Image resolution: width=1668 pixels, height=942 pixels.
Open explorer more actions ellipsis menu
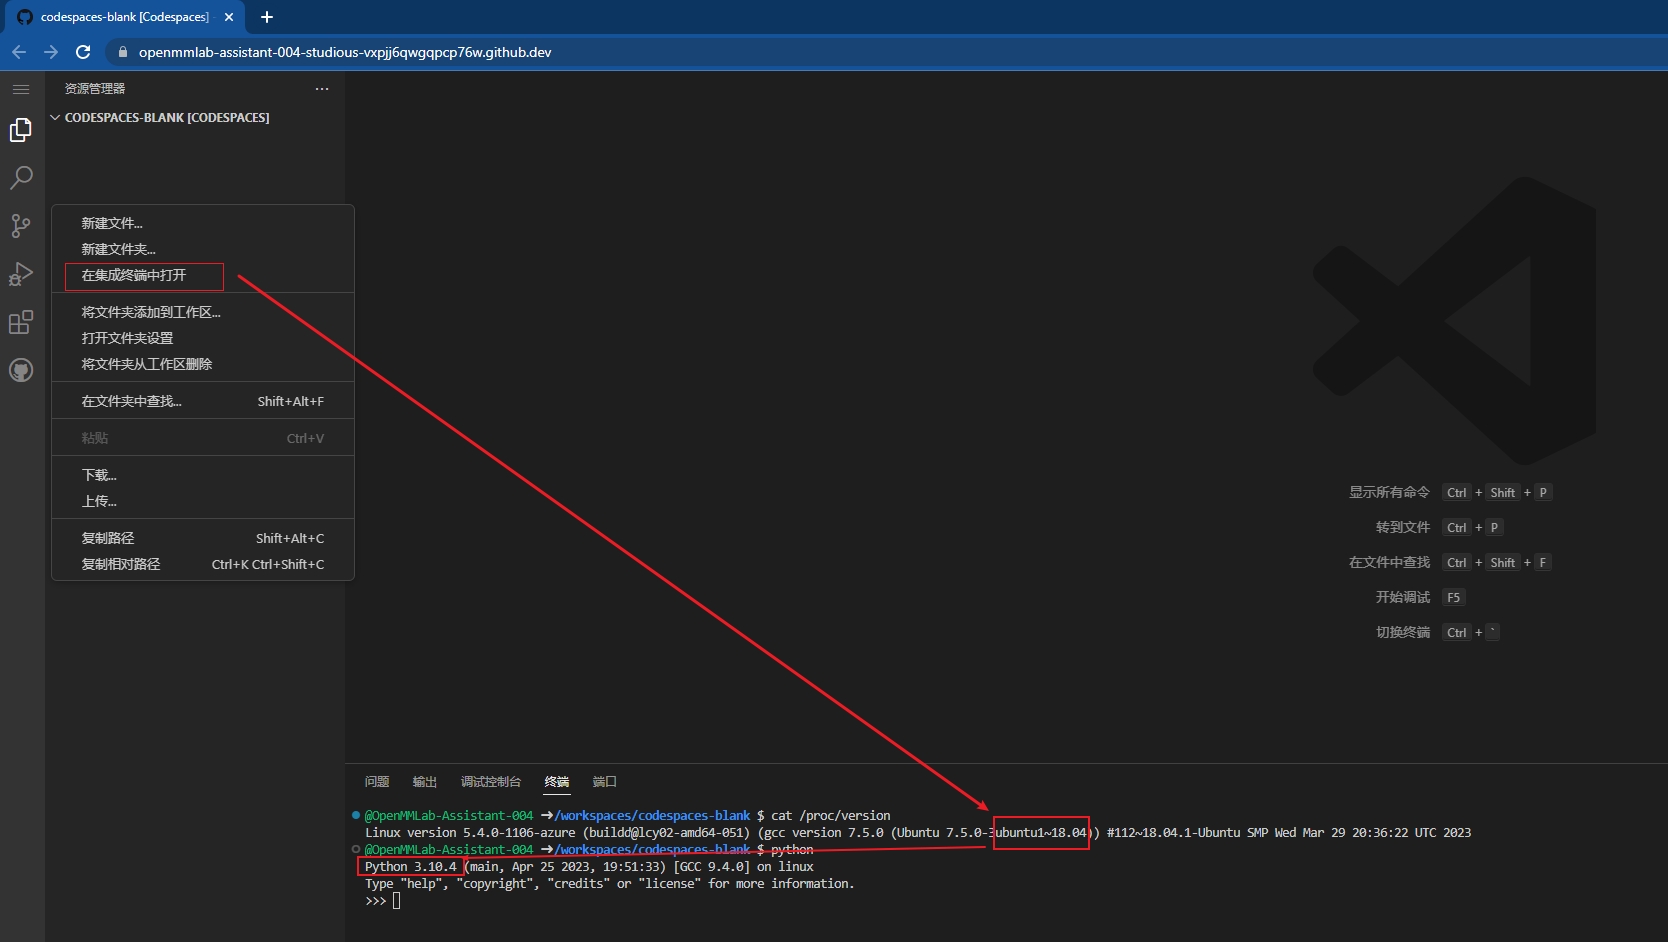tap(322, 89)
